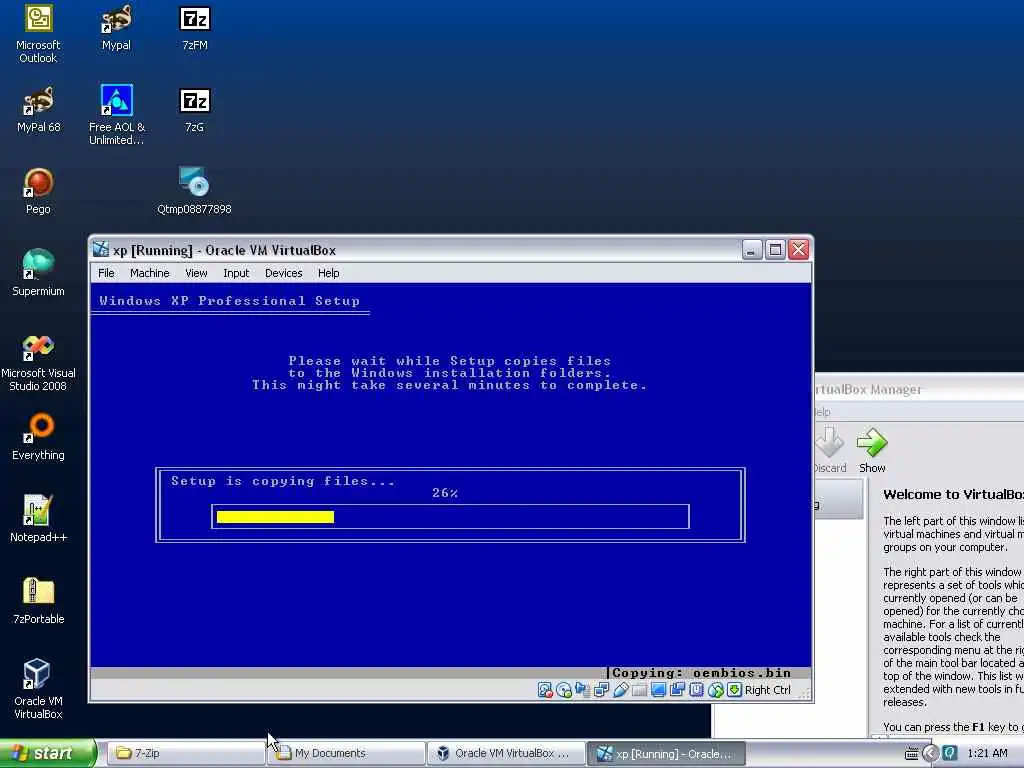The width and height of the screenshot is (1024, 768).
Task: Select Everything desktop icon
Action: [x=38, y=437]
